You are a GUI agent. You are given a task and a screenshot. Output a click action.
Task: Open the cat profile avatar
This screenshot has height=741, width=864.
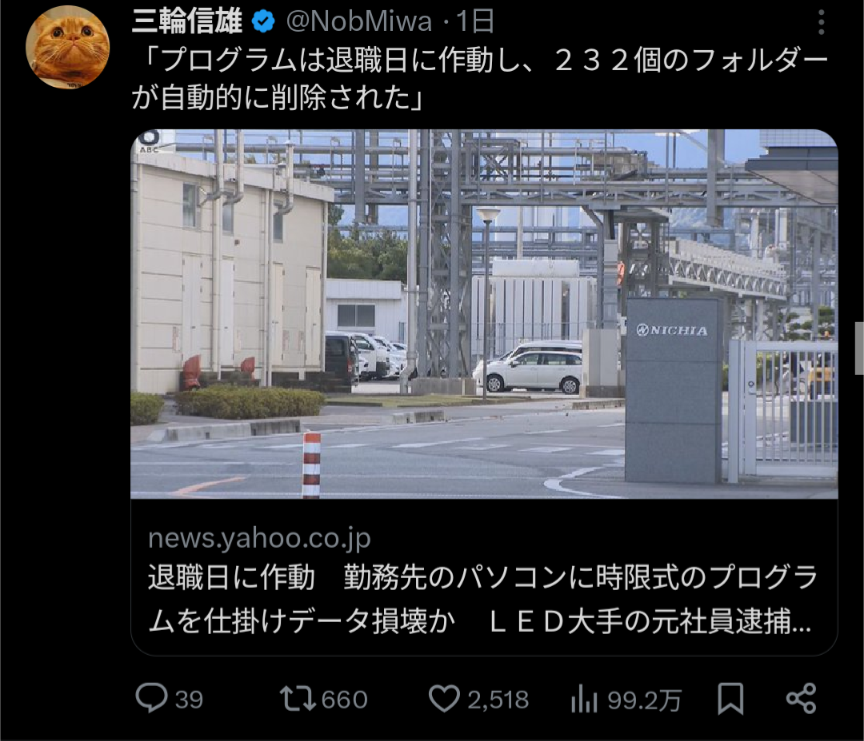point(68,47)
